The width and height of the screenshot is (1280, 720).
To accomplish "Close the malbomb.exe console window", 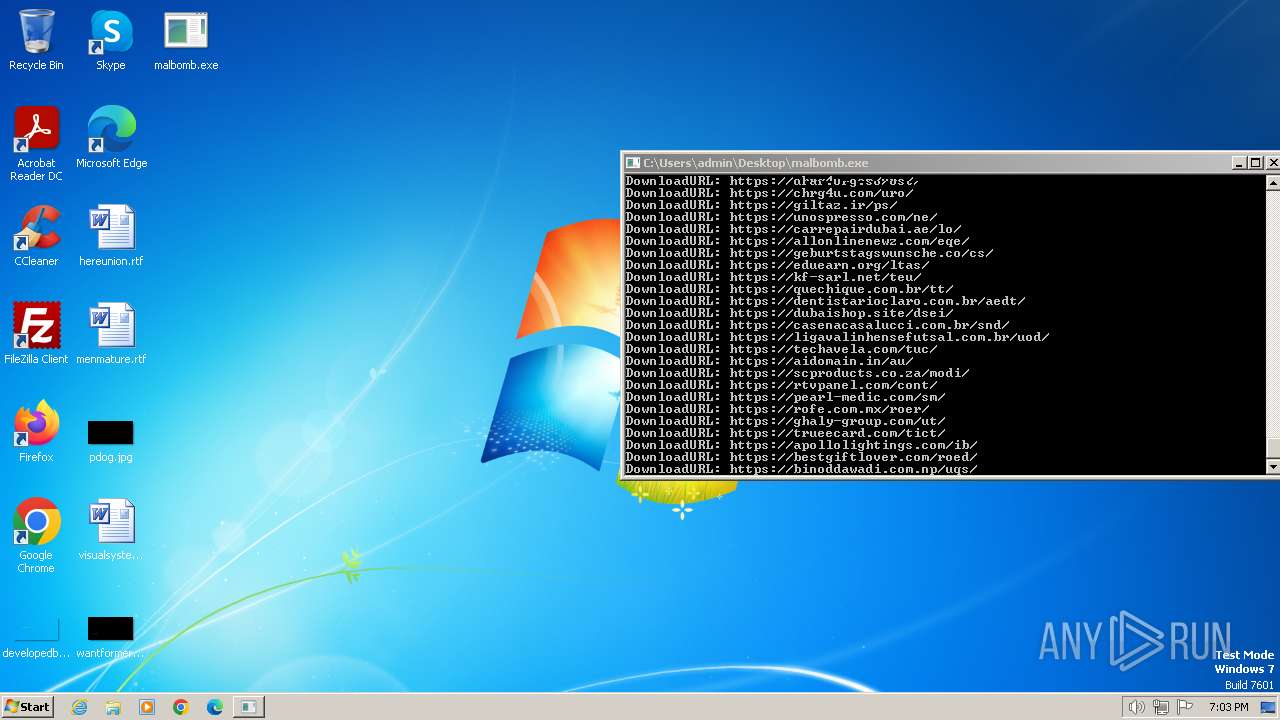I will [x=1272, y=163].
